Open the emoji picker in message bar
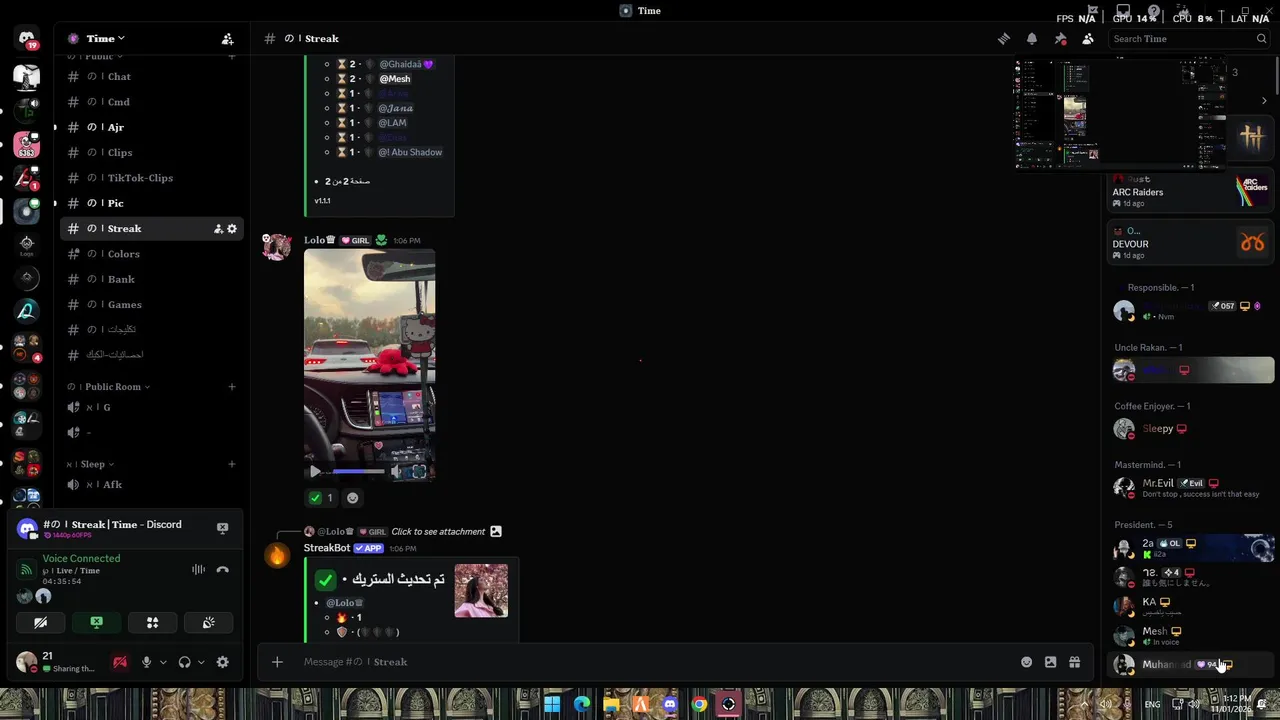1280x720 pixels. click(1026, 662)
